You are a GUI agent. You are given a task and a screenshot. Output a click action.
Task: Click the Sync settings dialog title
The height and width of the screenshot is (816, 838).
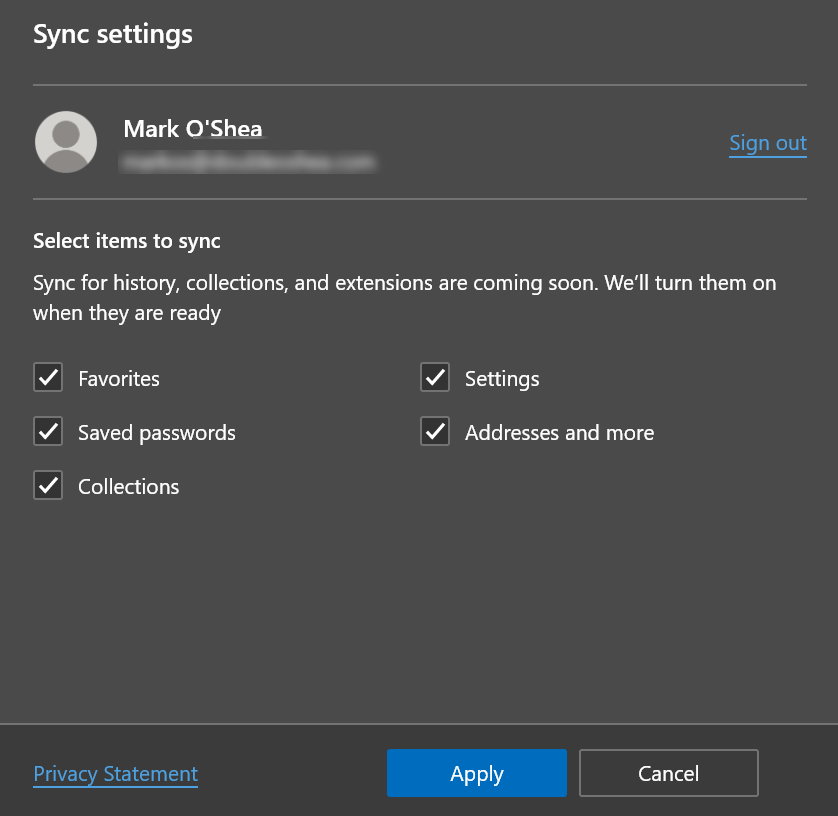click(x=113, y=34)
